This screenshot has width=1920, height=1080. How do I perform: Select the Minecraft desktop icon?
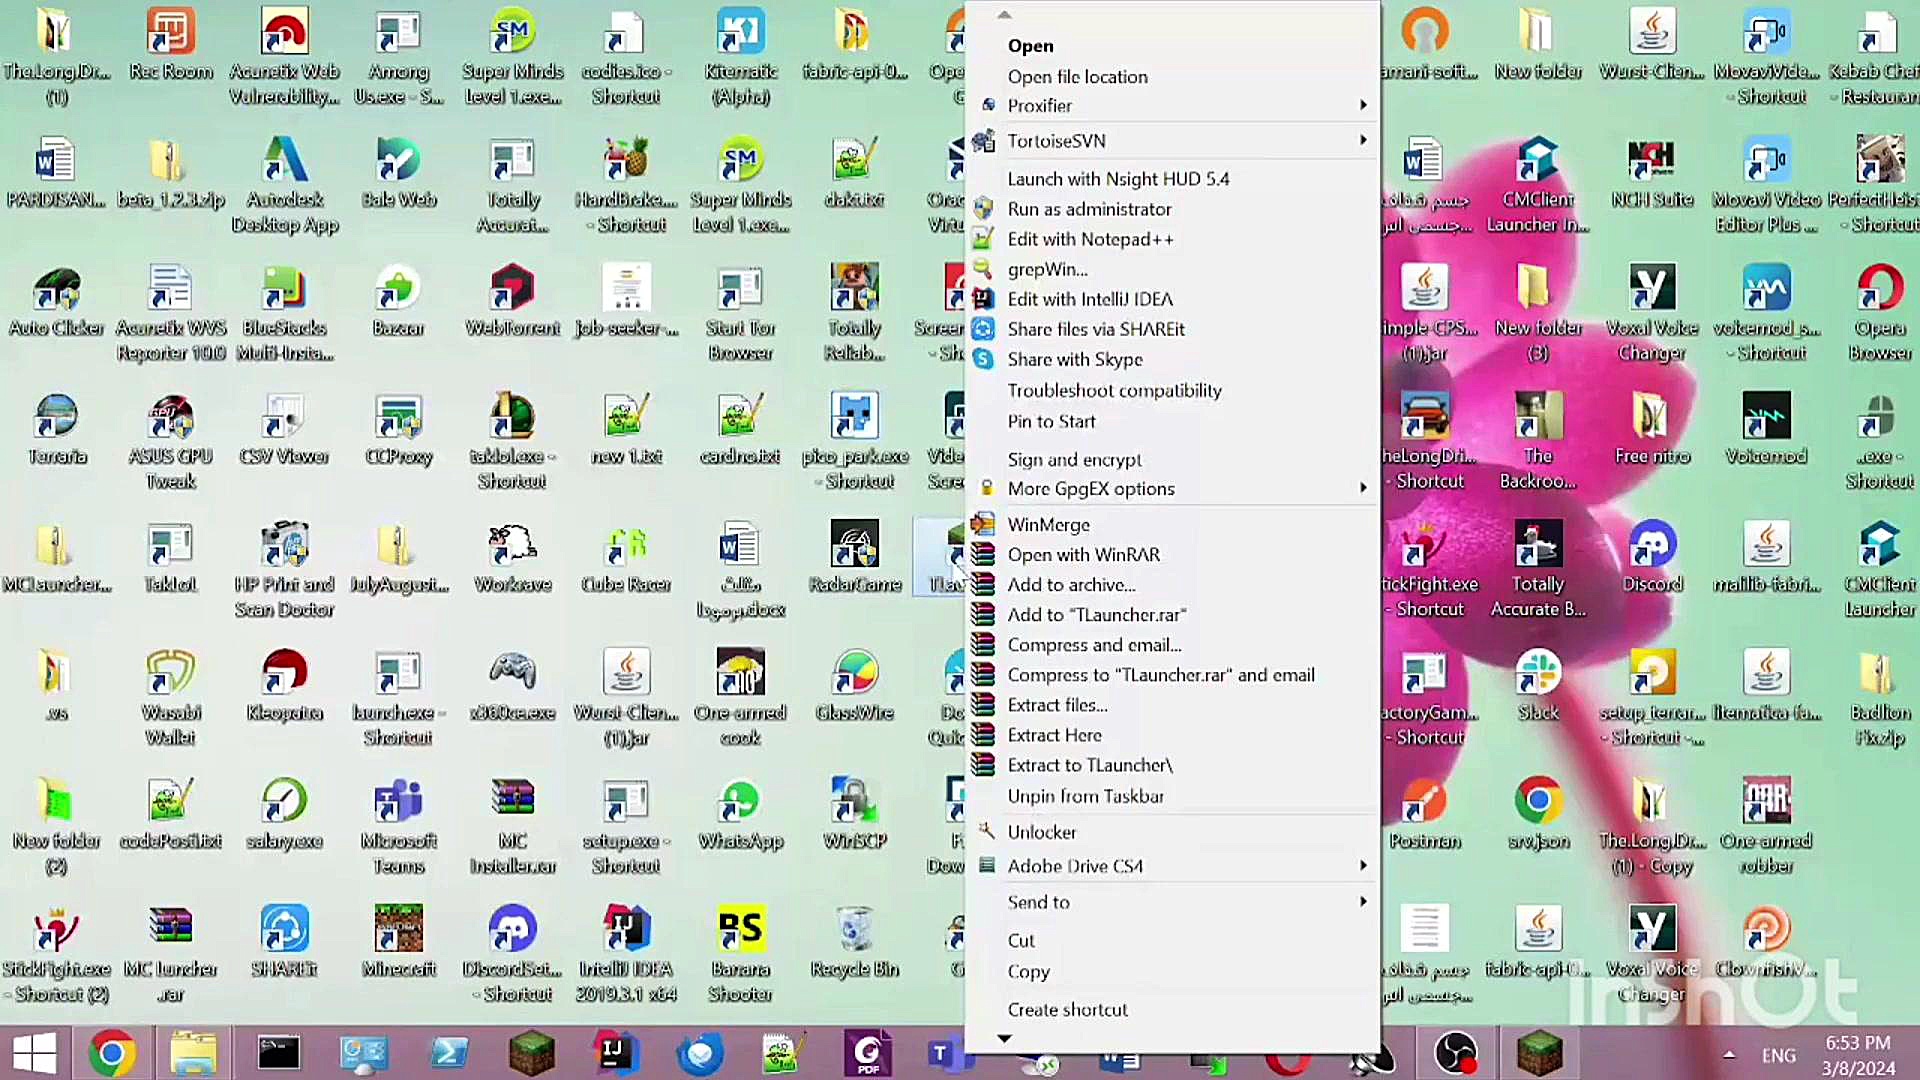398,940
